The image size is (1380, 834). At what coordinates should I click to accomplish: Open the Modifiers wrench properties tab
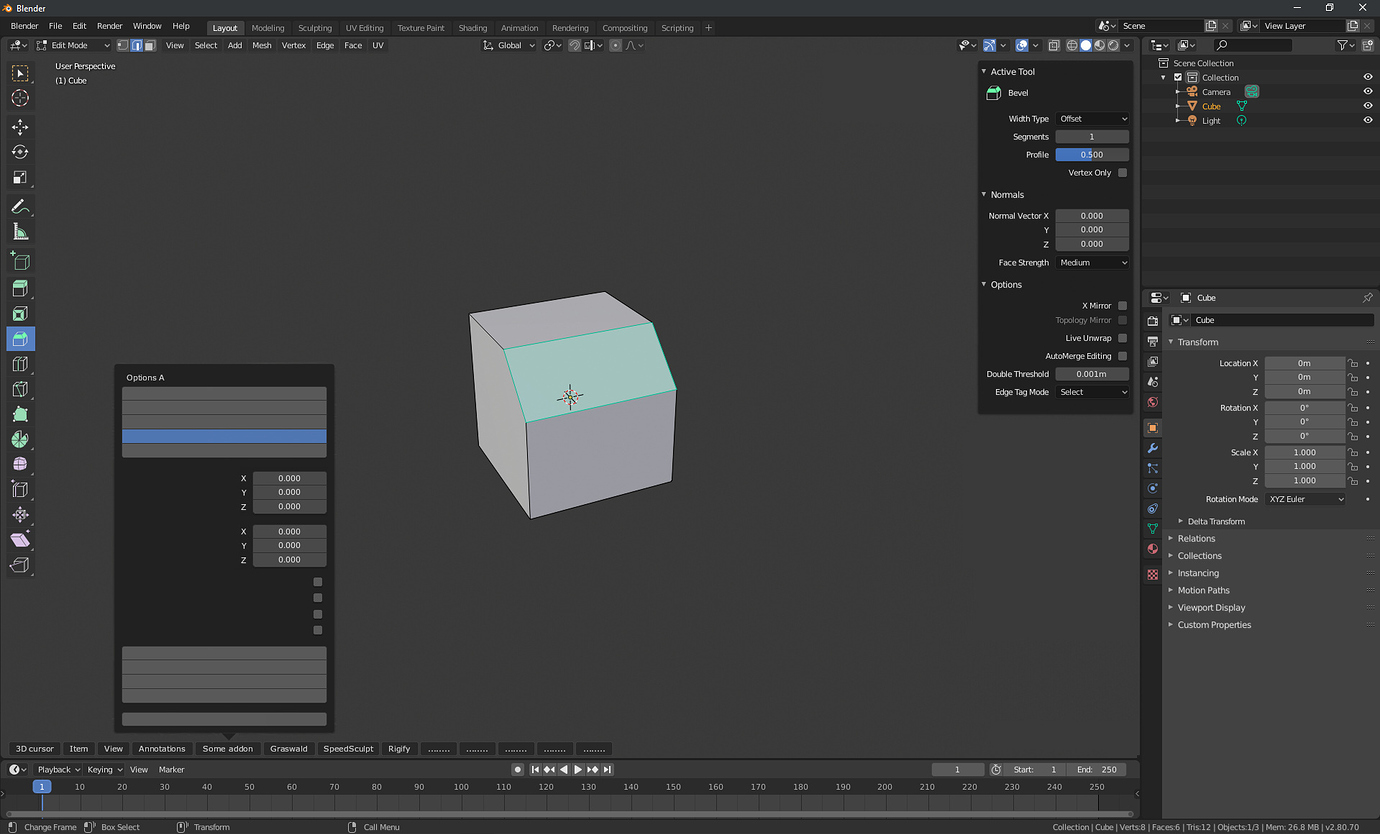(x=1152, y=448)
